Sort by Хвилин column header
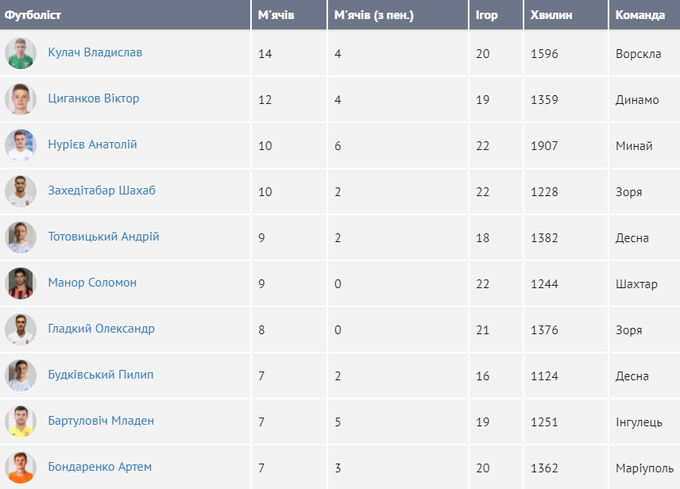 point(551,15)
